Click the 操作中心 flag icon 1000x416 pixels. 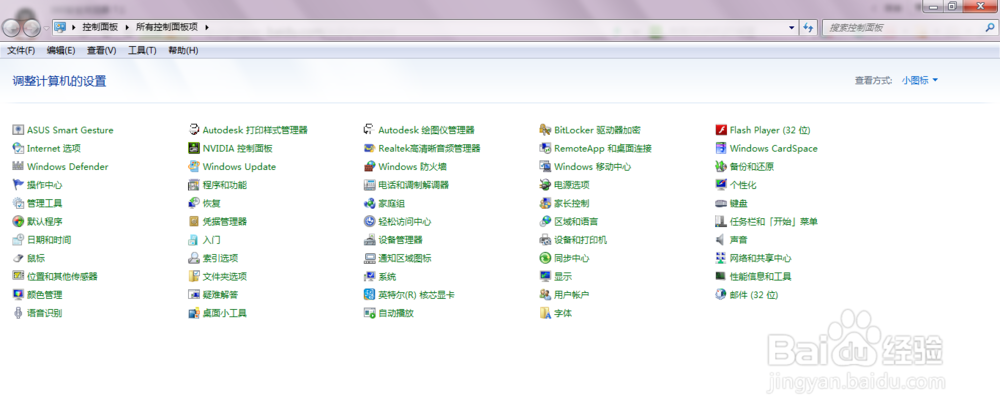[x=18, y=185]
